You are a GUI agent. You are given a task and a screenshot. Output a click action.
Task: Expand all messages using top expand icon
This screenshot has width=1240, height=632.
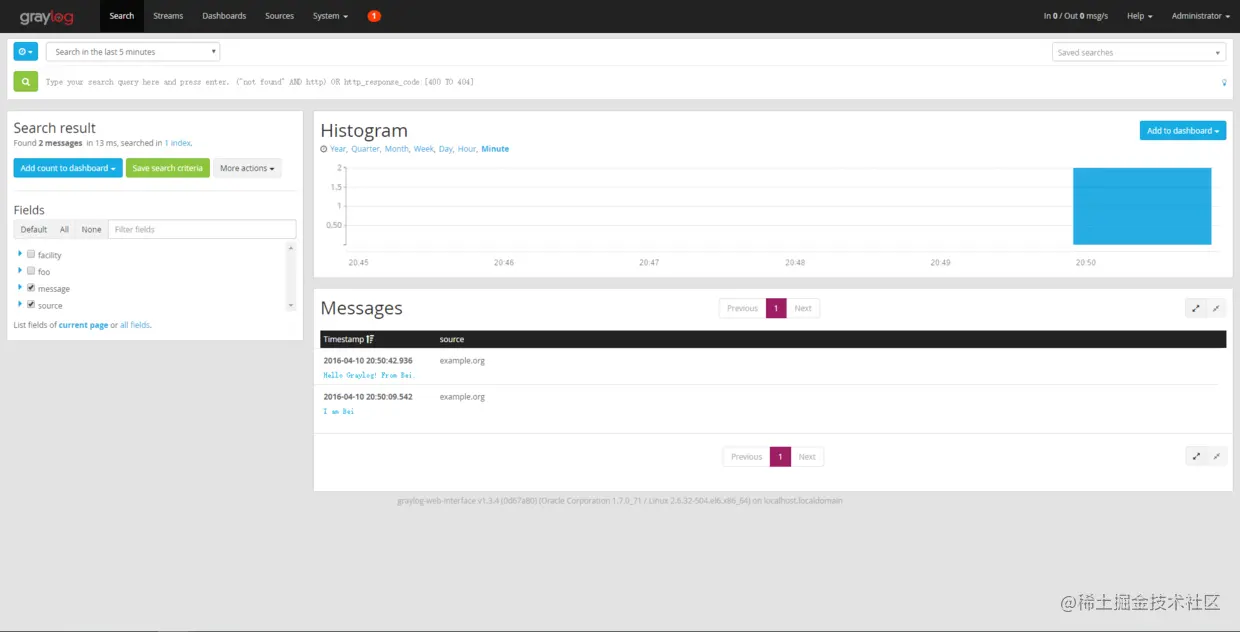pos(1195,308)
